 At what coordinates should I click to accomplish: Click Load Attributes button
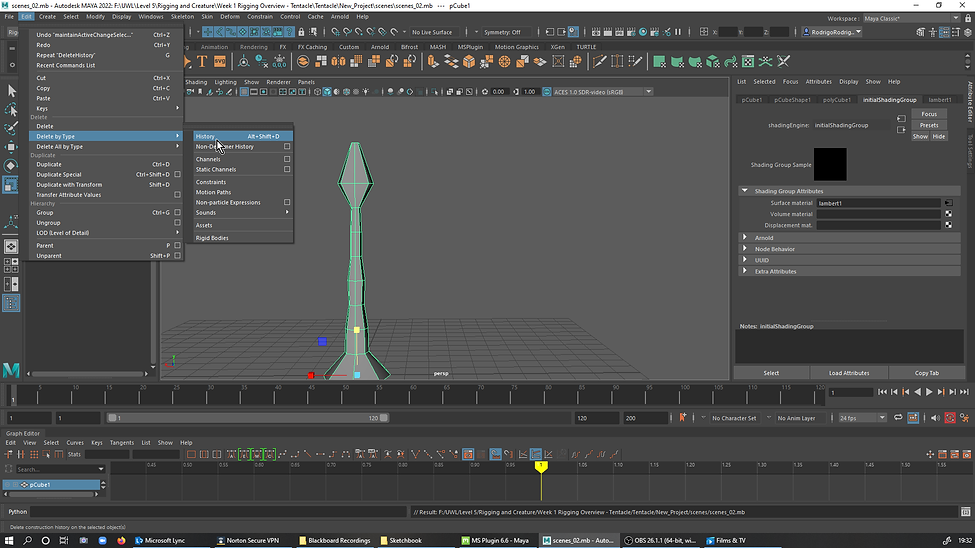point(849,373)
